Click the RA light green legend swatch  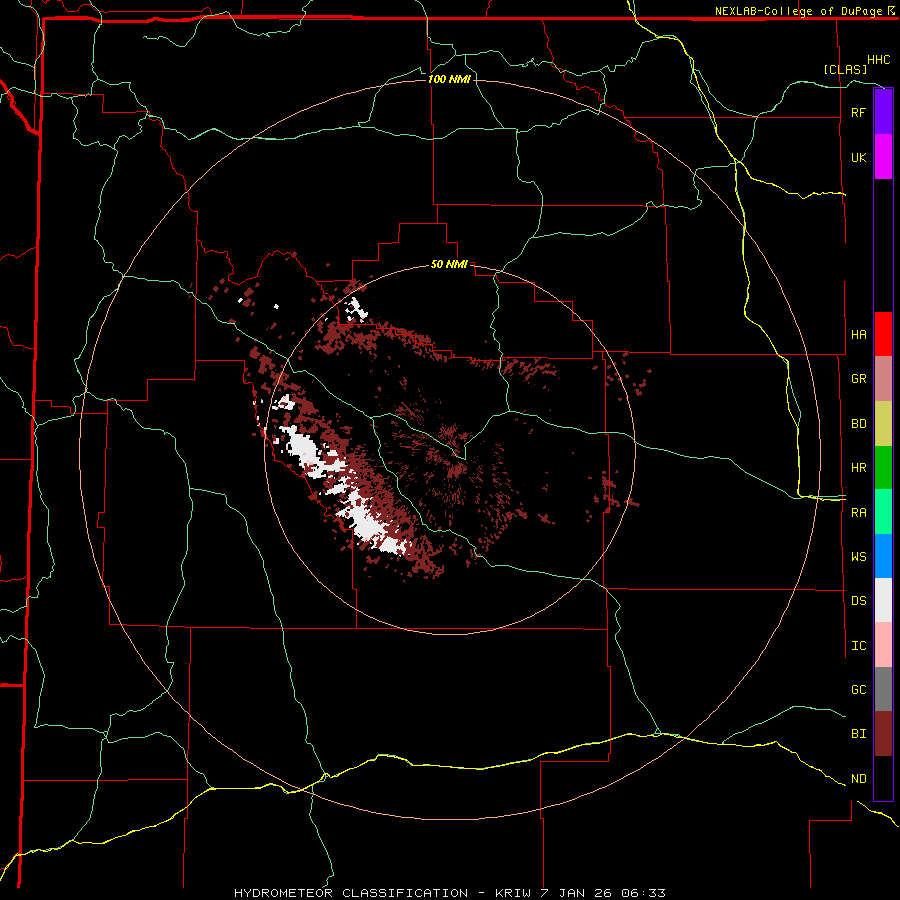coord(883,511)
